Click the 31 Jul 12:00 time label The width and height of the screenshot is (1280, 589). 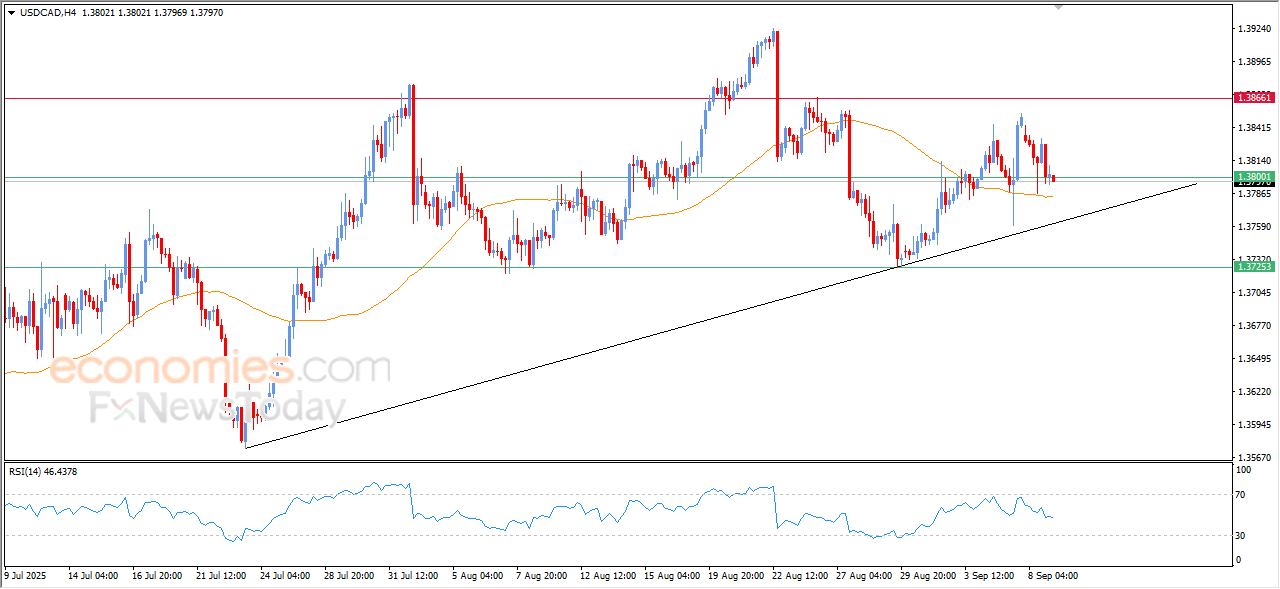tap(413, 576)
